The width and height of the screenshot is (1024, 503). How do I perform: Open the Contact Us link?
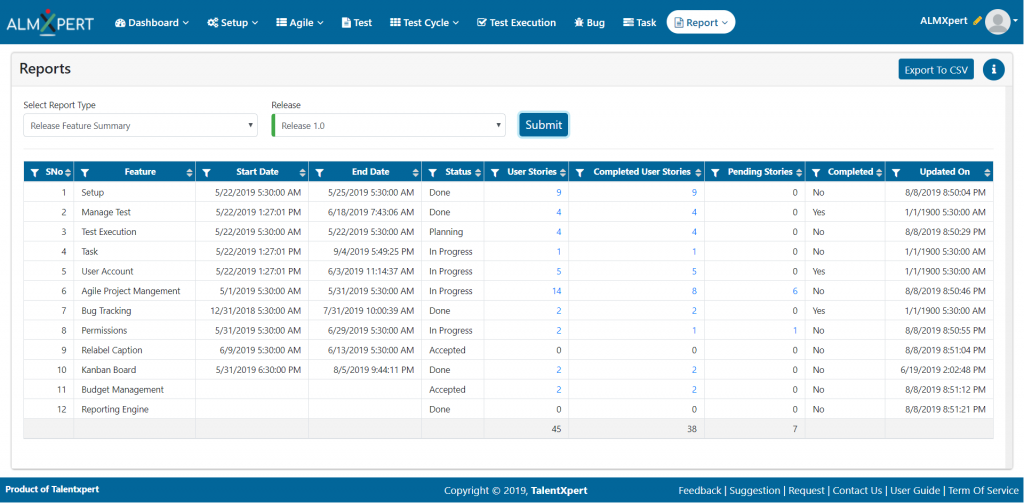[857, 490]
